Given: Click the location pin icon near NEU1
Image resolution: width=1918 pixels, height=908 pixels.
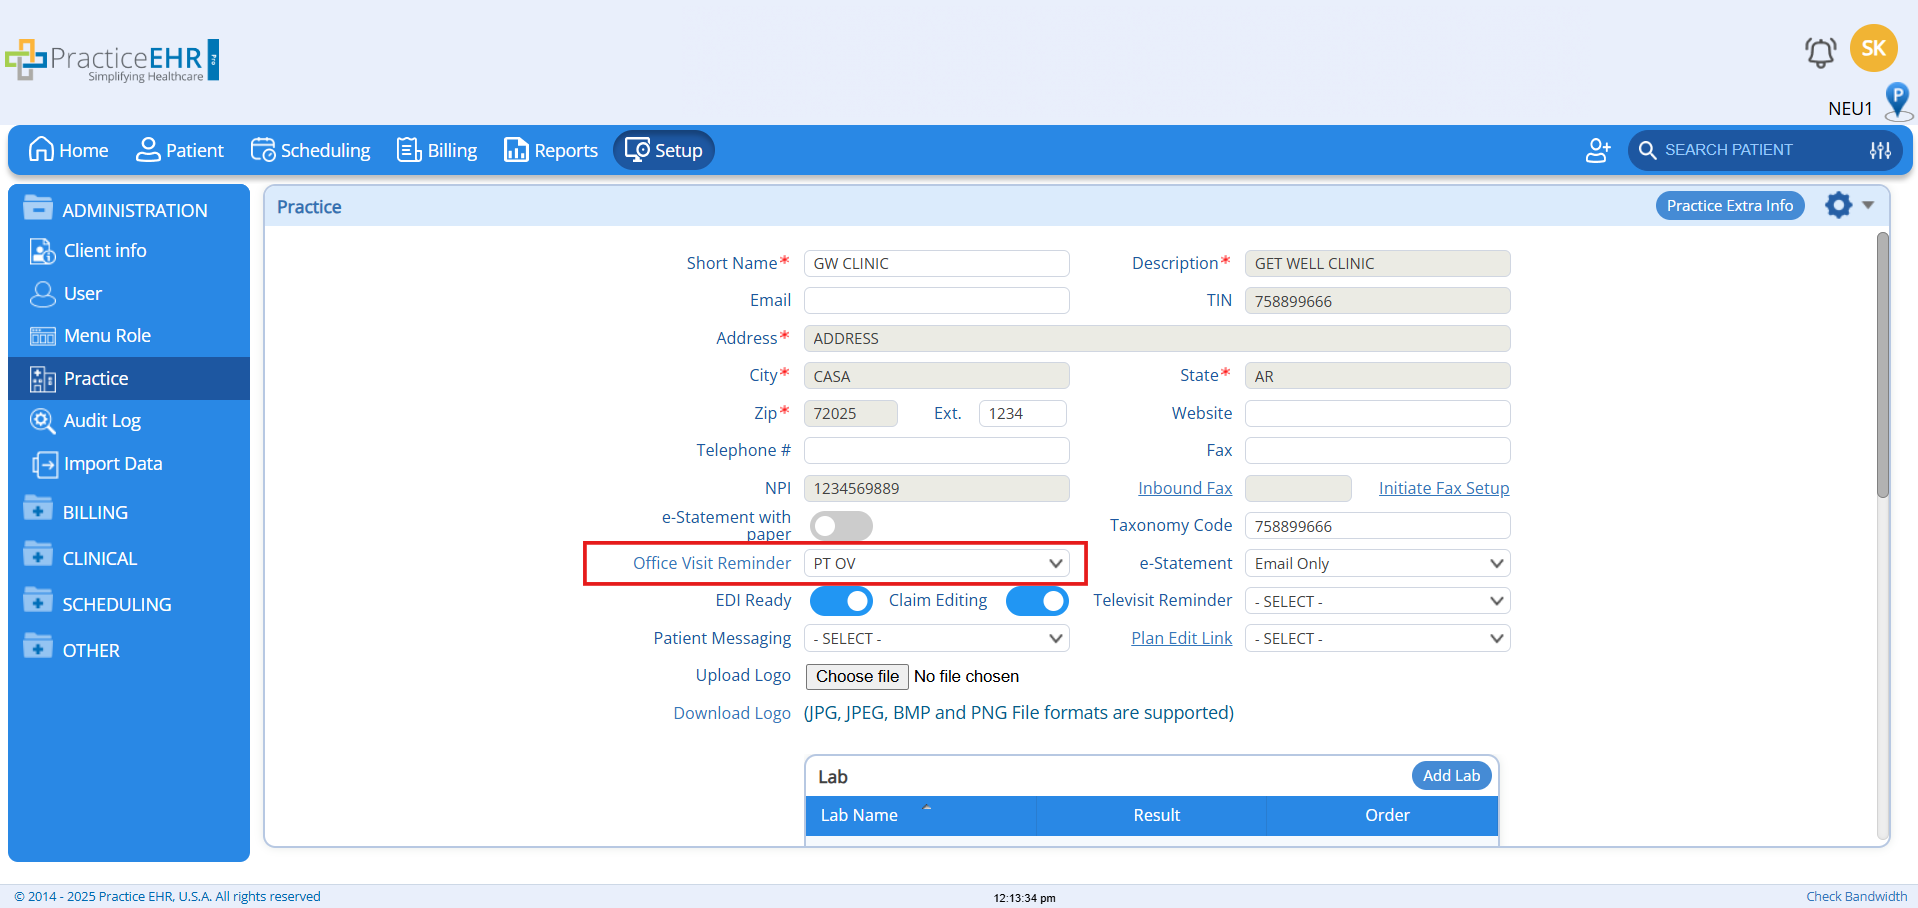Looking at the screenshot, I should pos(1897,101).
